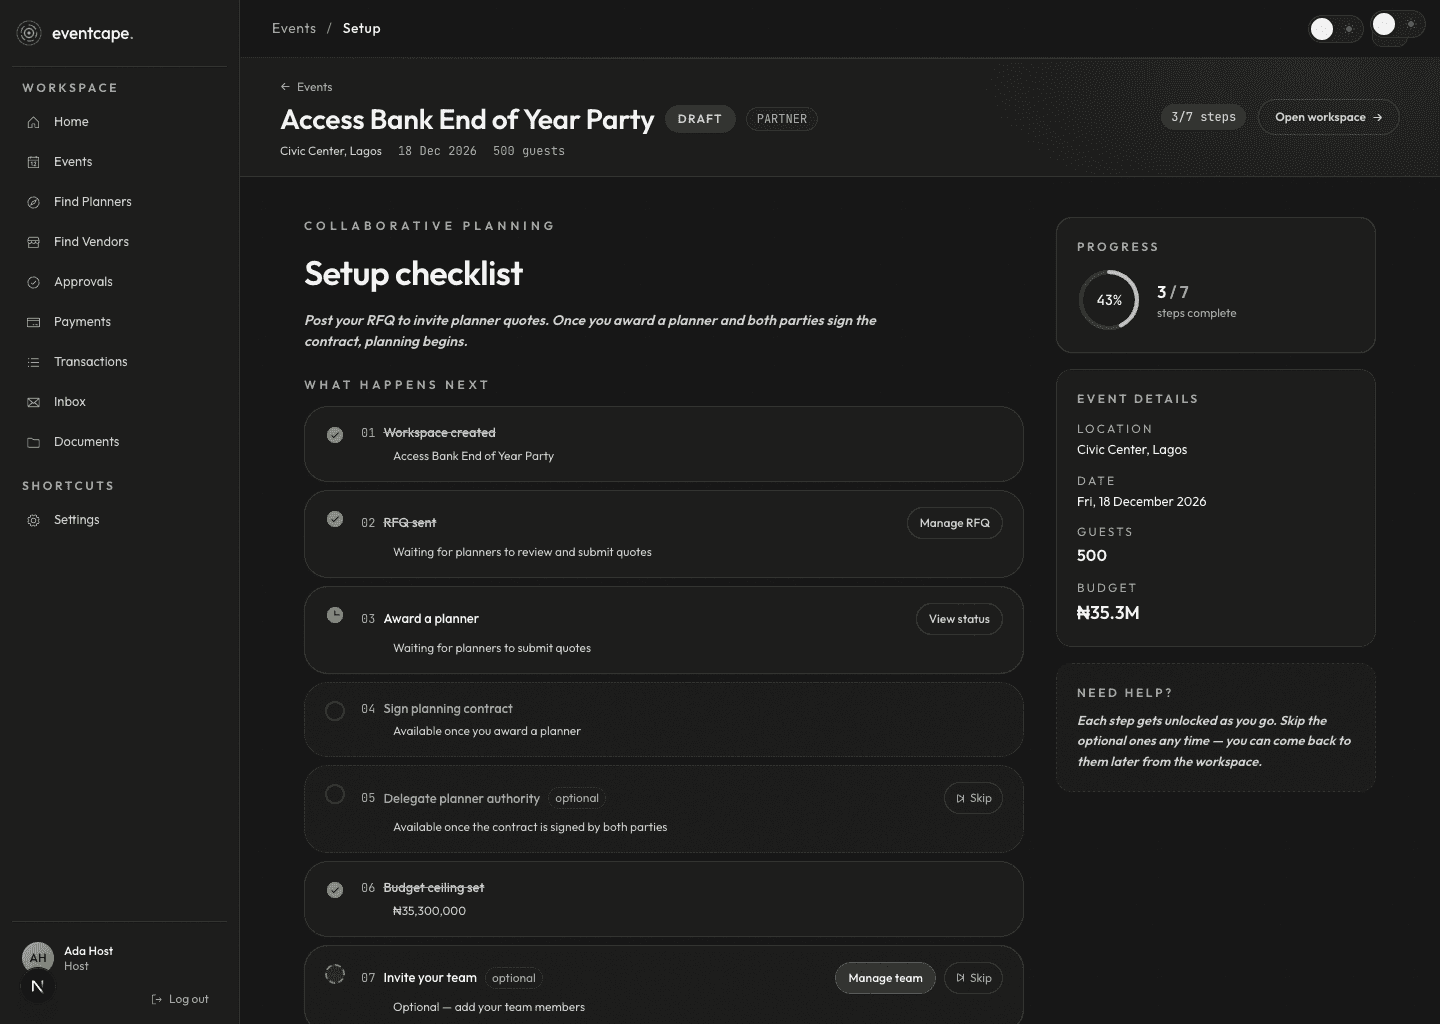The width and height of the screenshot is (1440, 1024).
Task: Click the empty circle for Delegate planner authority
Action: [x=335, y=794]
